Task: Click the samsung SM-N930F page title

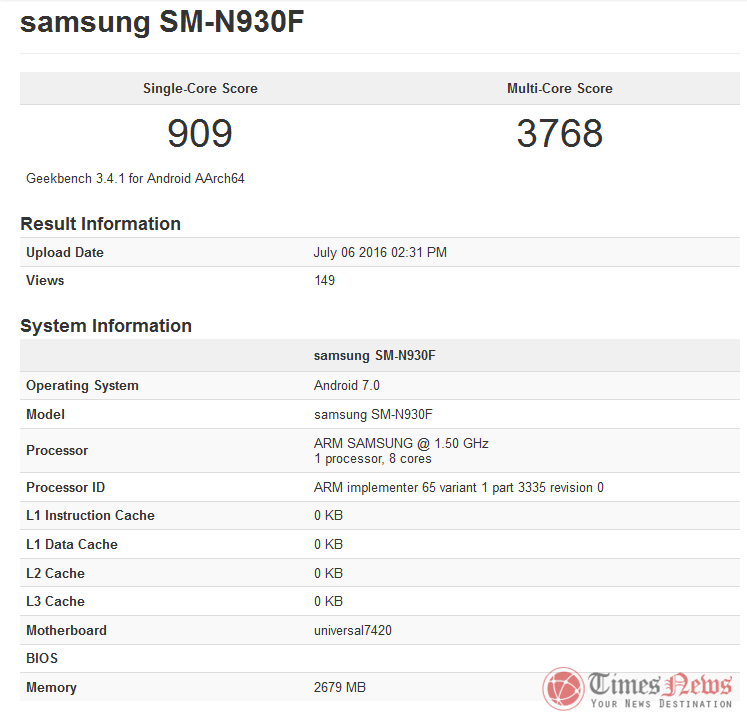Action: [162, 22]
